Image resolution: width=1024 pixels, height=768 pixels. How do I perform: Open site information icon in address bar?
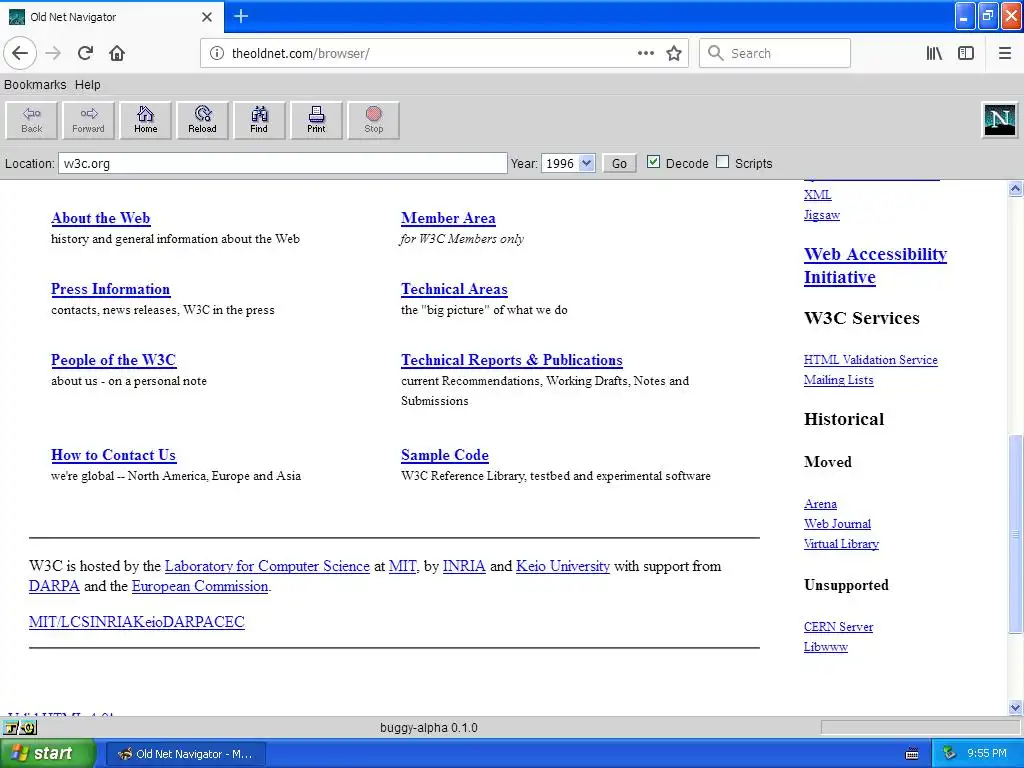pos(217,53)
